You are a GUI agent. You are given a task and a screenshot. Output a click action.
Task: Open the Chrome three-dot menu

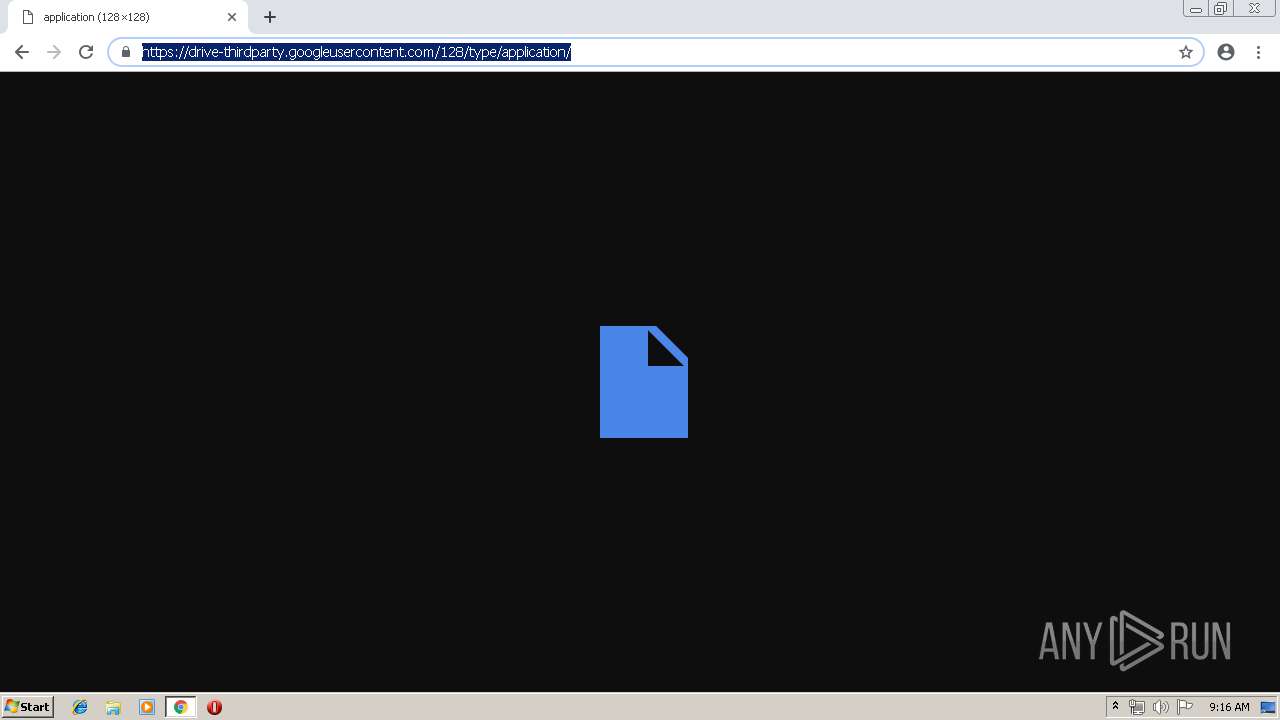click(x=1258, y=52)
